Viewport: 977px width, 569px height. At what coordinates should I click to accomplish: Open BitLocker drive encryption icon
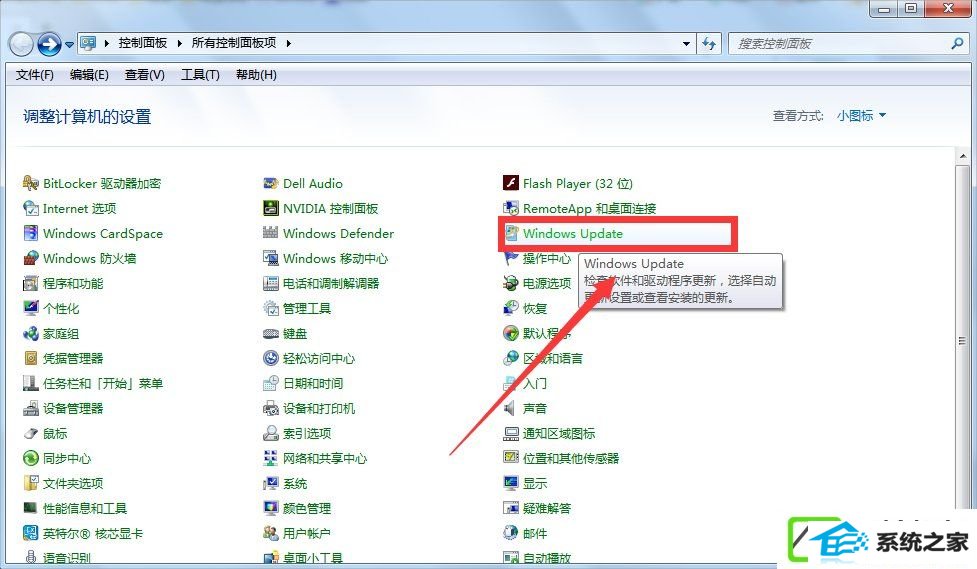[x=31, y=183]
